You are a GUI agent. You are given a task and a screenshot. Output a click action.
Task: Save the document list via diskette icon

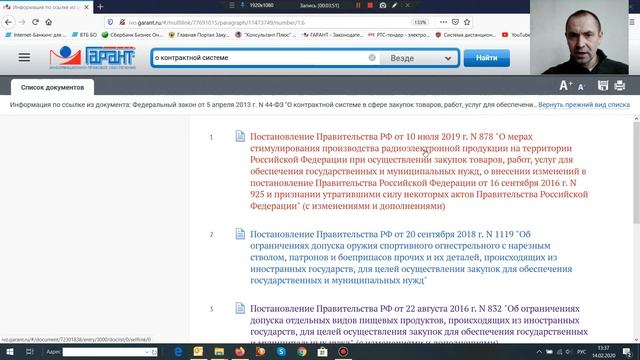(x=603, y=85)
